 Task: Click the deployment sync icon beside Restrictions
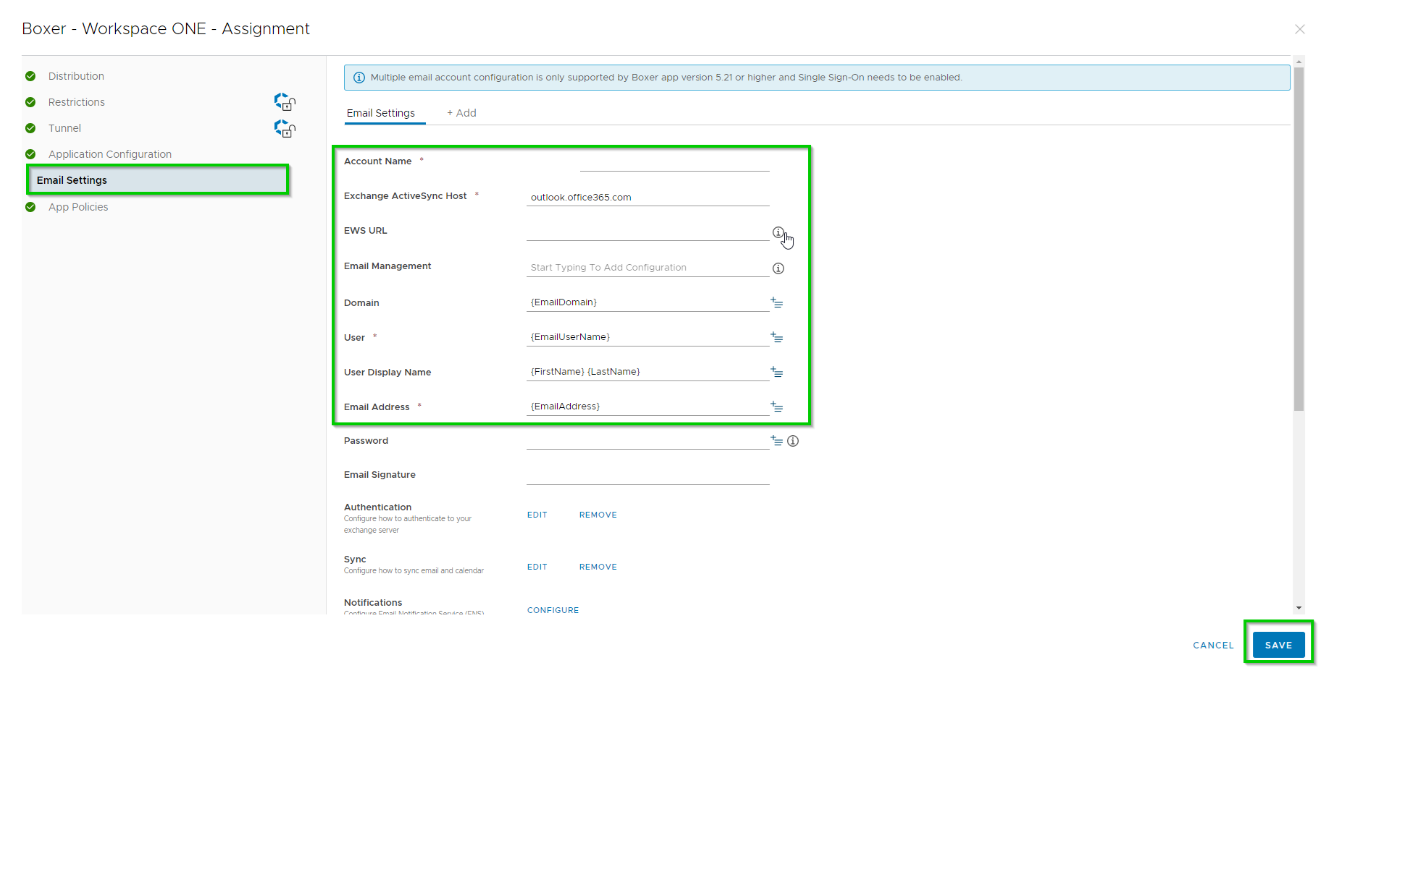(284, 101)
